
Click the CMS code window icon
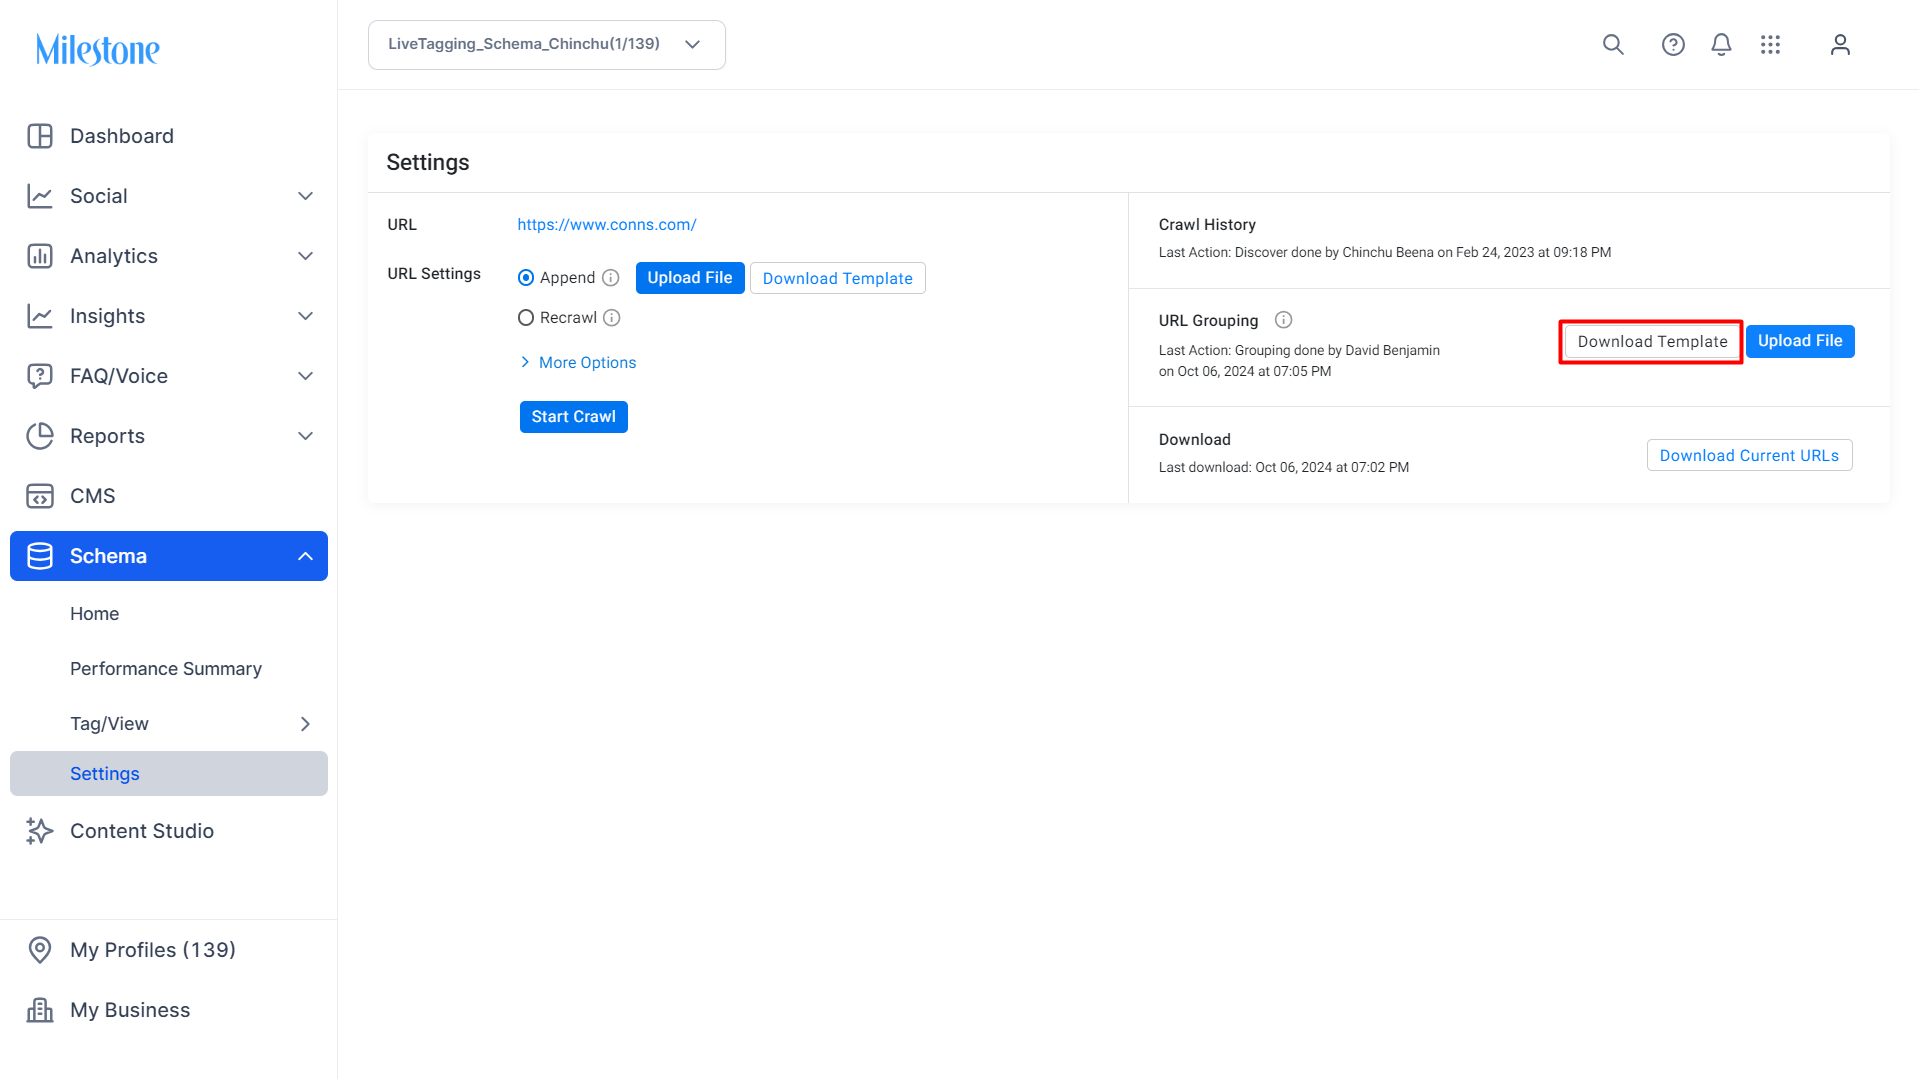40,496
